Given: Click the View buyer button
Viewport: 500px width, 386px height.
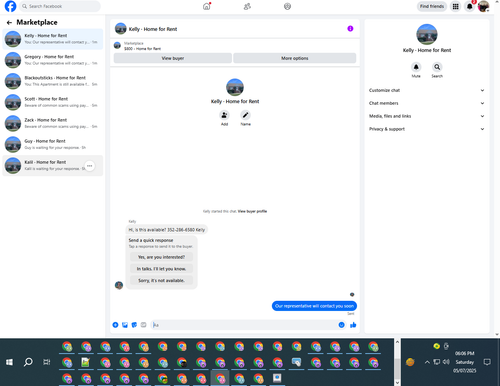Looking at the screenshot, I should (x=173, y=58).
